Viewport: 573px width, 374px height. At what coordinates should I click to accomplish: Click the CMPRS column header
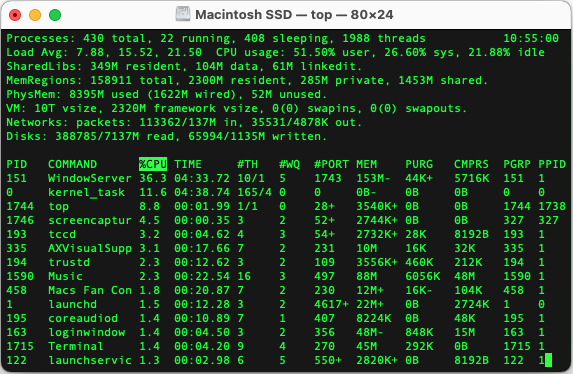(x=471, y=164)
